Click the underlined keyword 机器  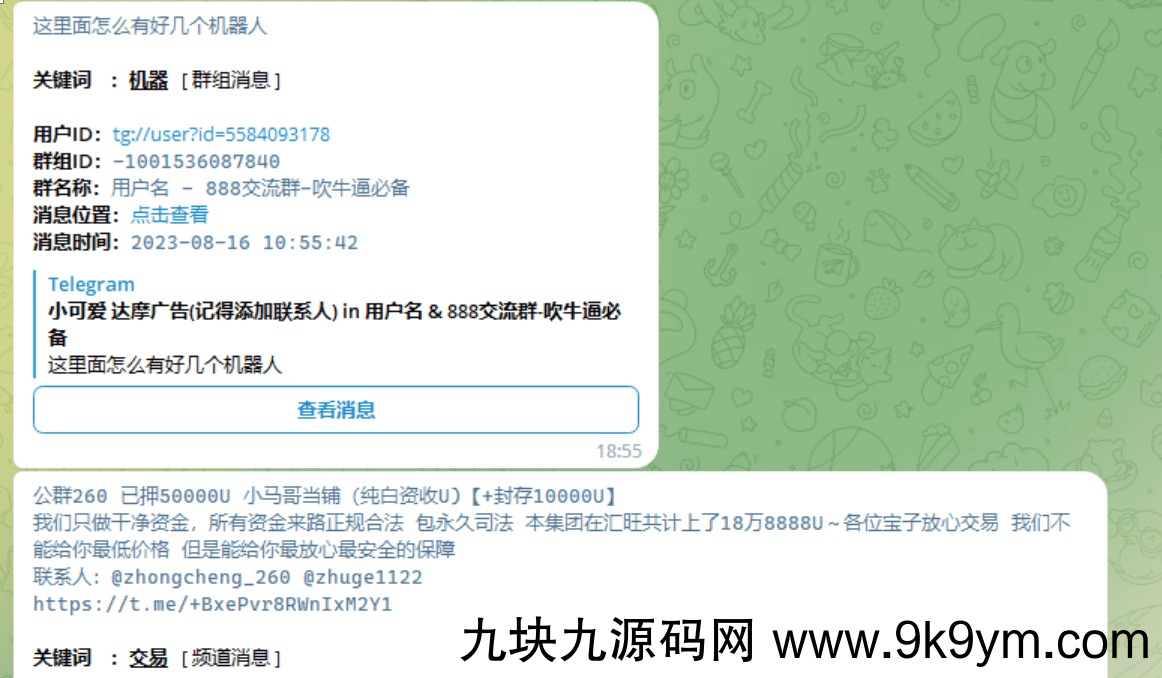click(x=148, y=80)
